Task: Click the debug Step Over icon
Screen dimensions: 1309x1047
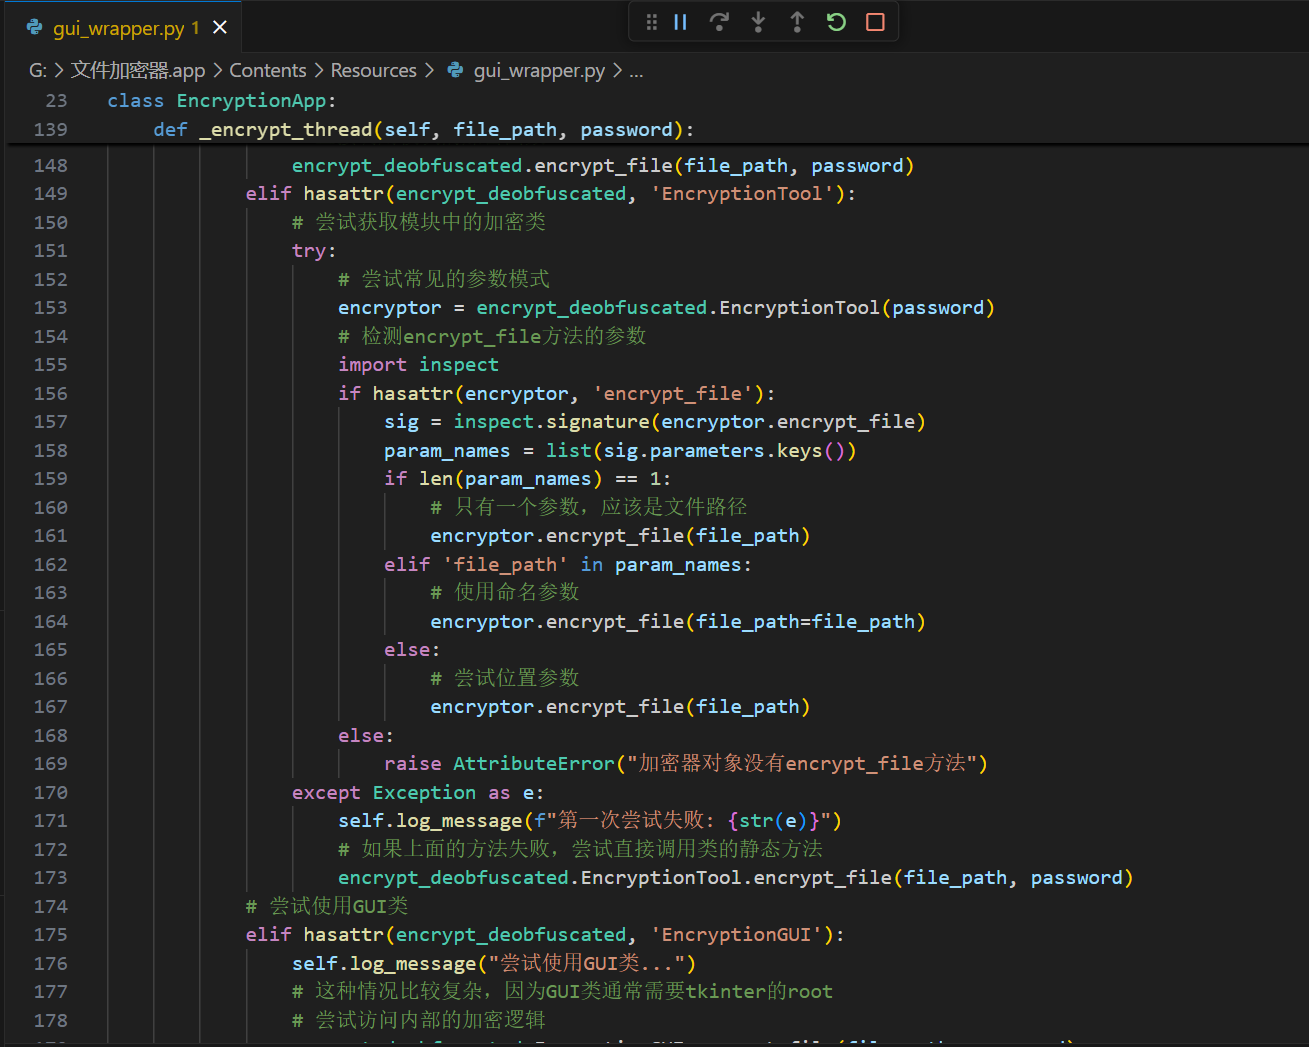Action: tap(719, 22)
